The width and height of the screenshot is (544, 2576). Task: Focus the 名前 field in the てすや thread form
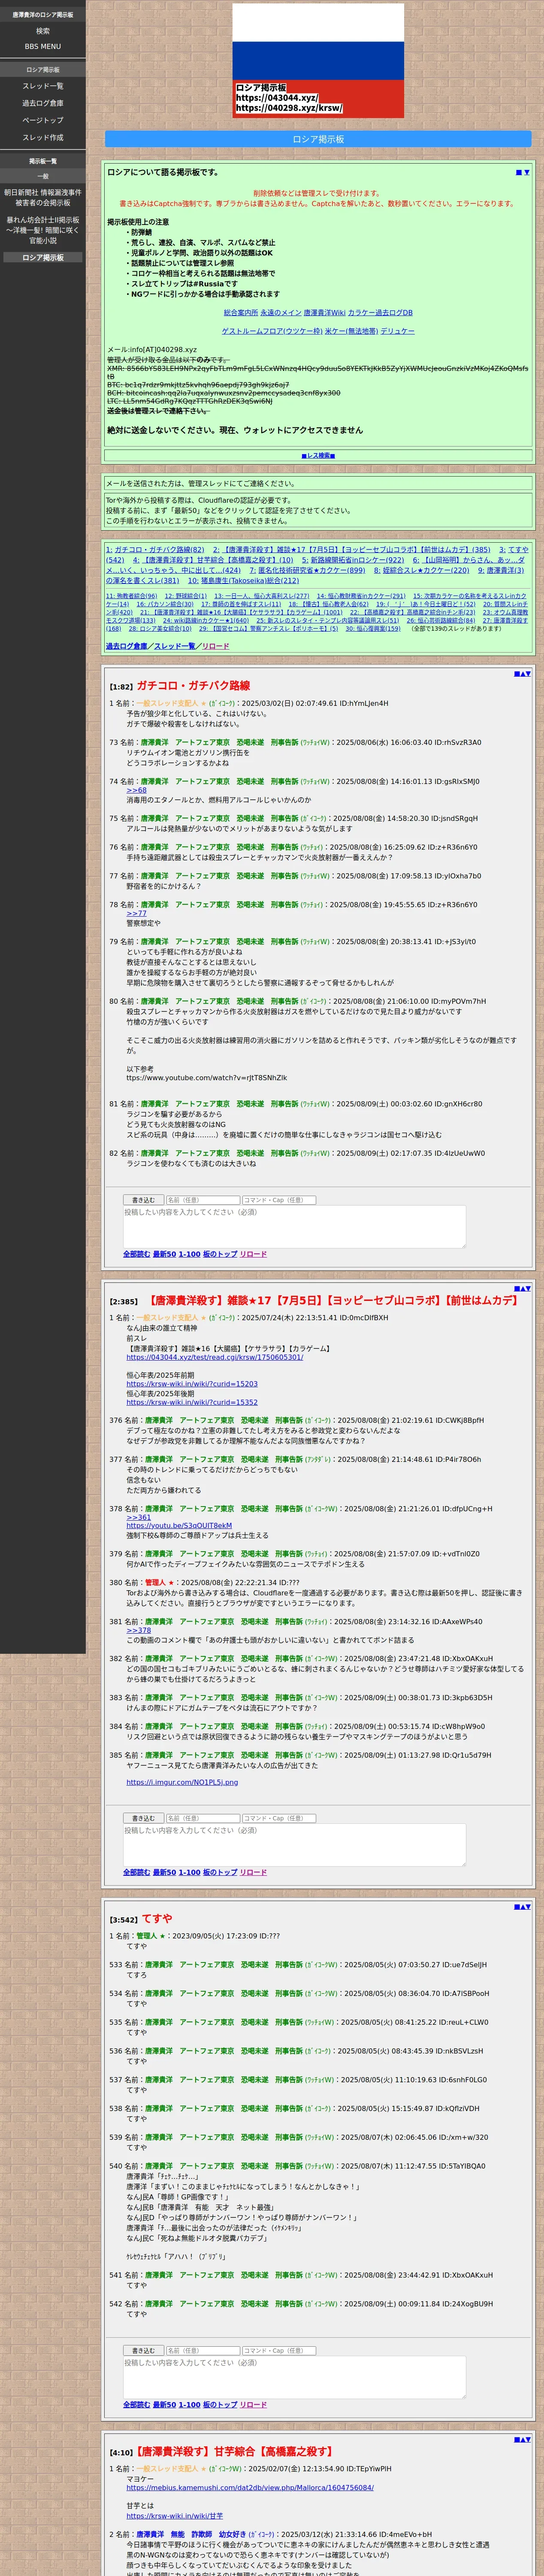(202, 2350)
